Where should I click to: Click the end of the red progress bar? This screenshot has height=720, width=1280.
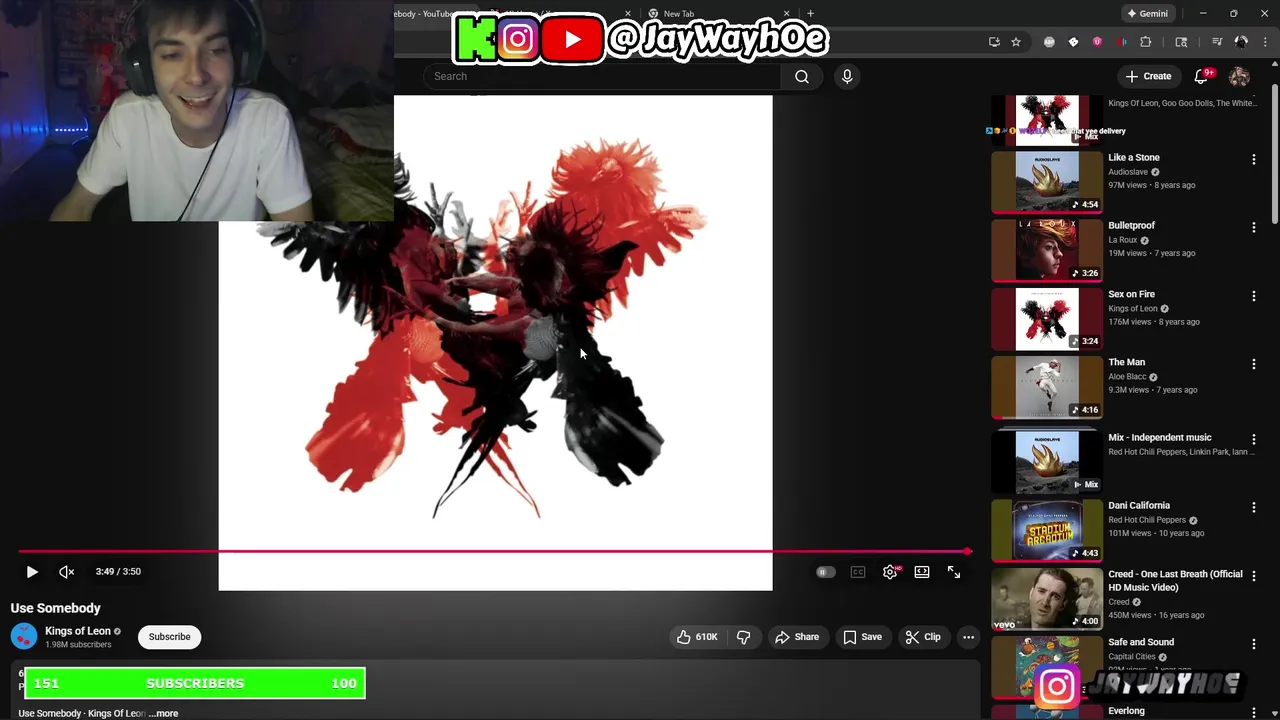coord(967,551)
